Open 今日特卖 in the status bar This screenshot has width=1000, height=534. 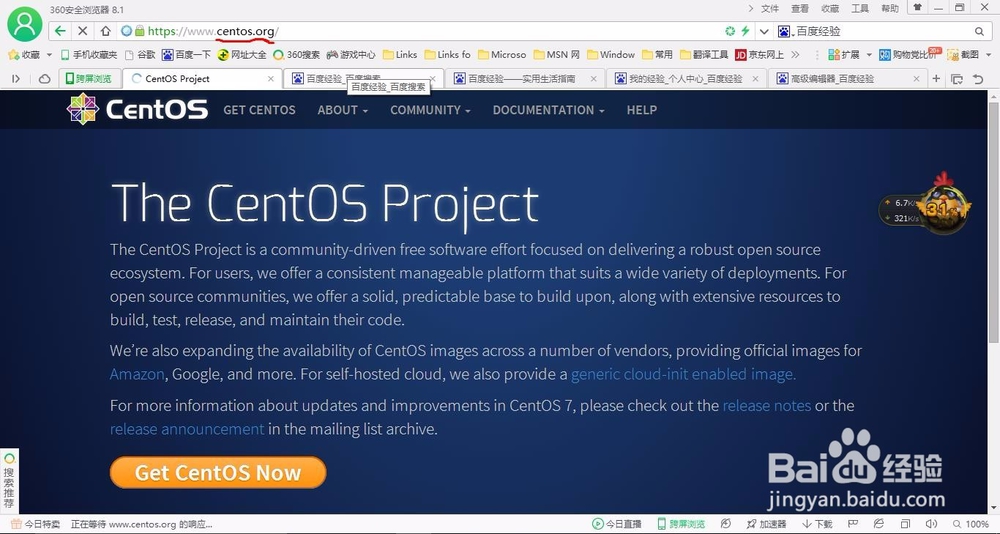point(36,524)
